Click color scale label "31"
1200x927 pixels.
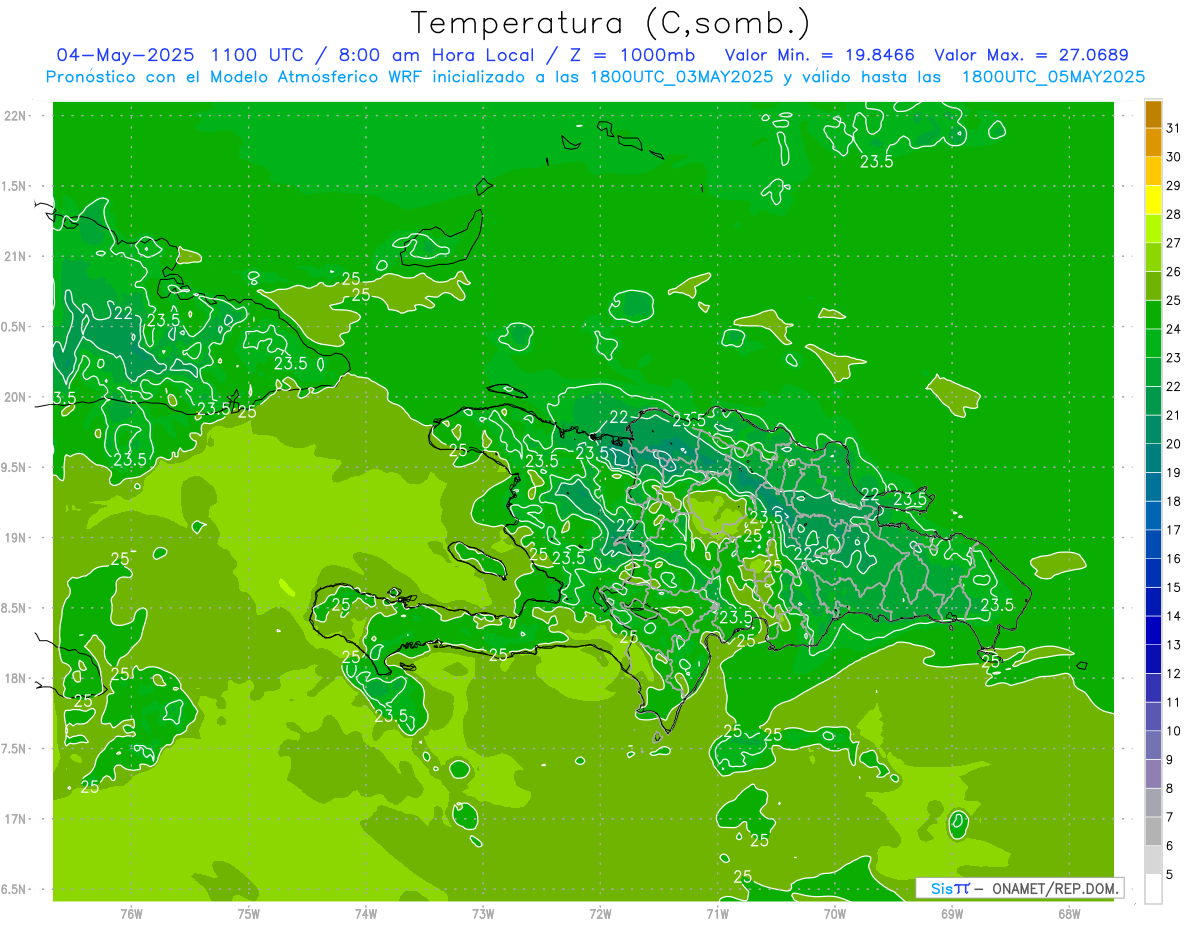[x=1174, y=128]
